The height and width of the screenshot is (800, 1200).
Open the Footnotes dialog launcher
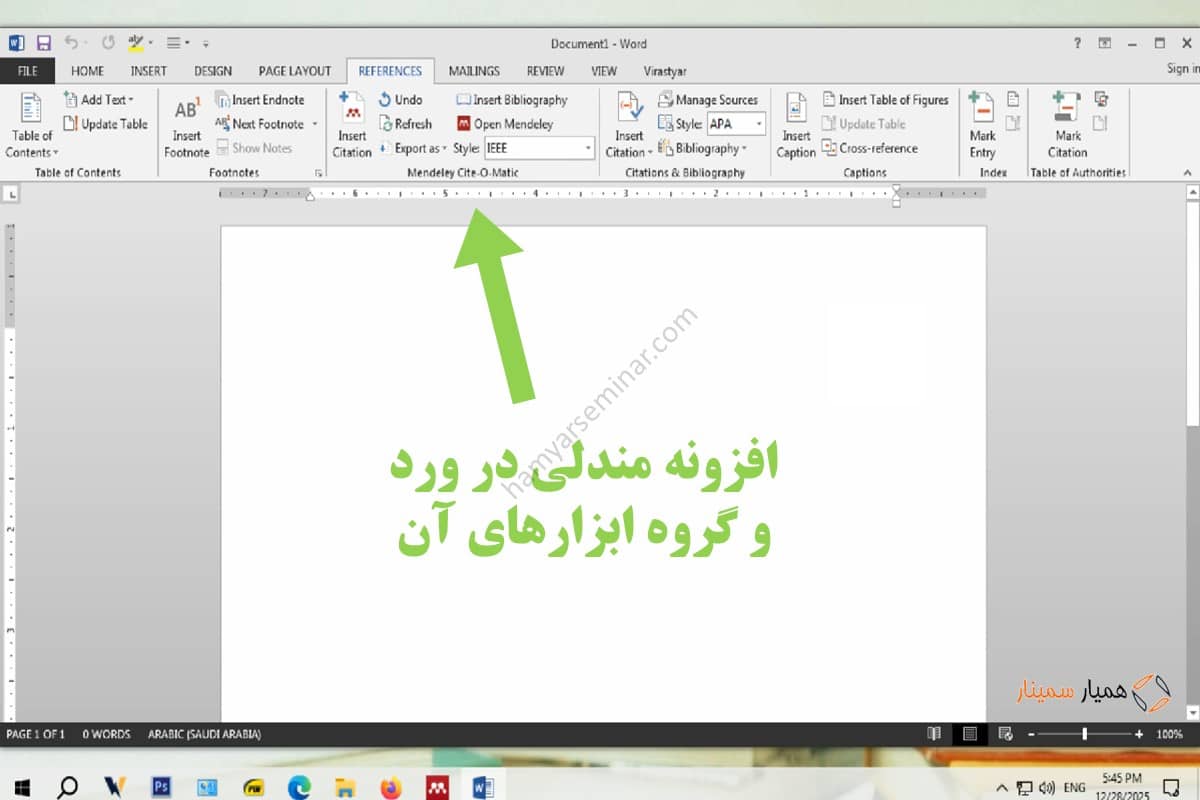click(x=319, y=173)
